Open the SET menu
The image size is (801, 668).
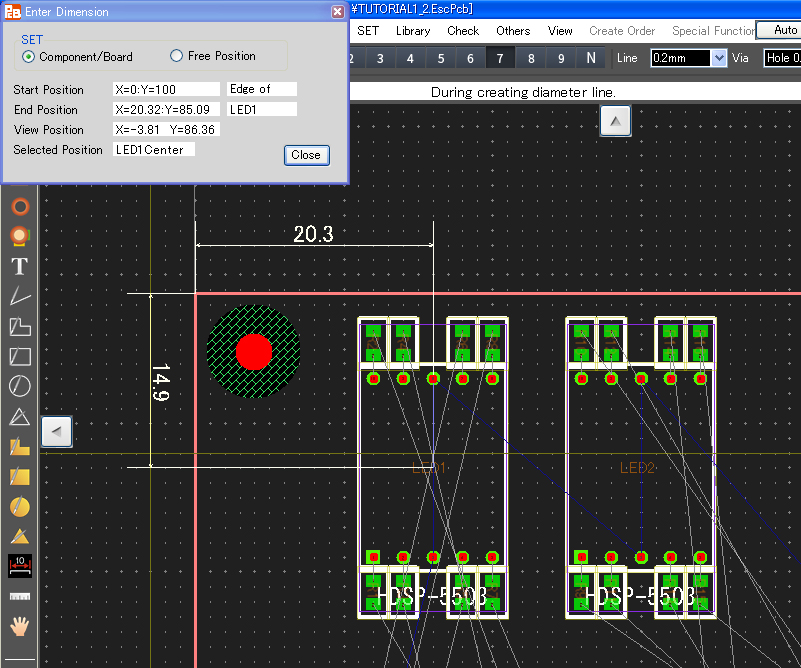click(x=368, y=31)
